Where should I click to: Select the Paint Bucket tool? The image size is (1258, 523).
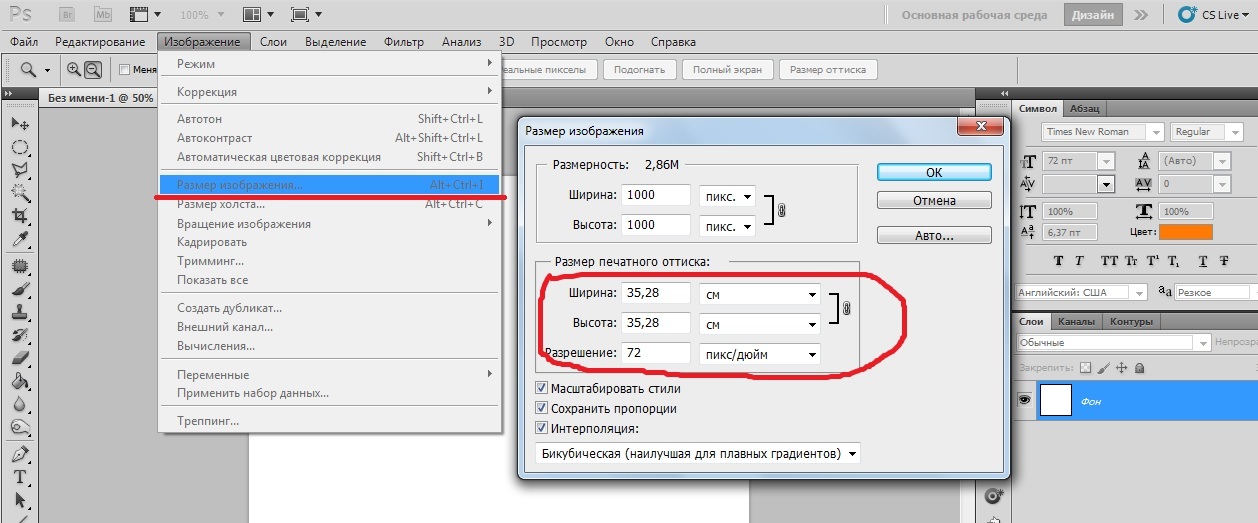[x=19, y=381]
